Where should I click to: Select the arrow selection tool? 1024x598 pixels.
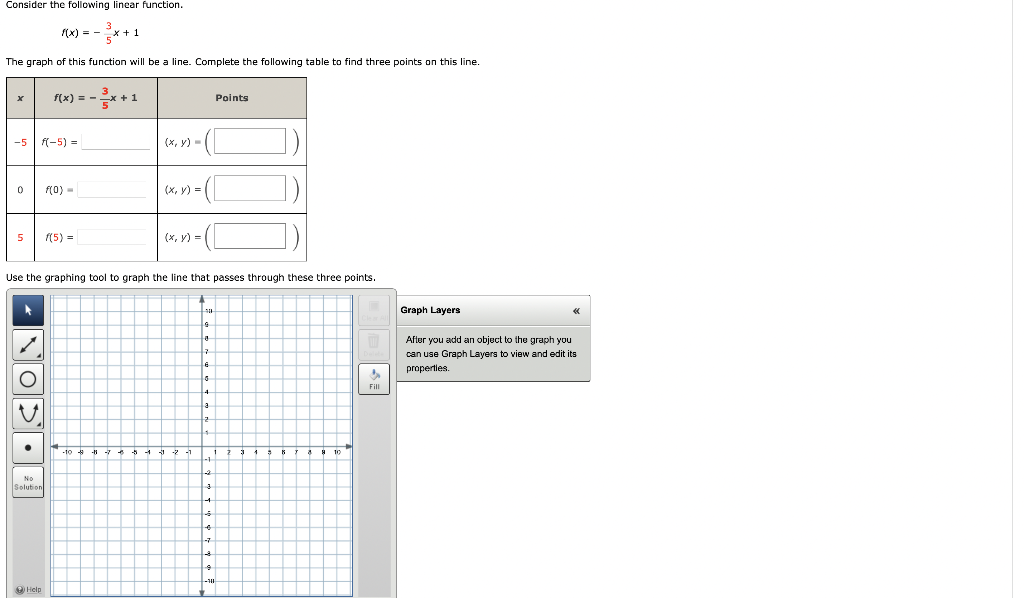pos(27,311)
